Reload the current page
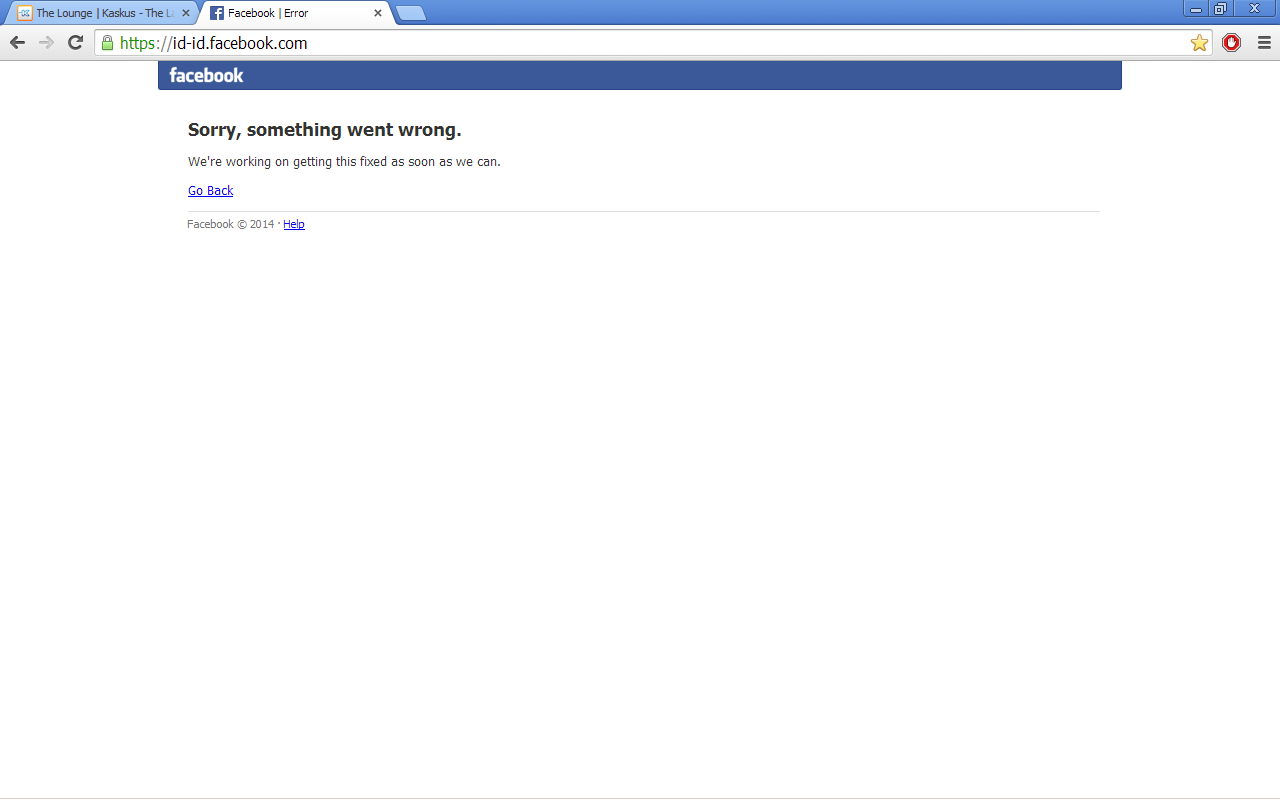The image size is (1280, 800). (x=75, y=43)
